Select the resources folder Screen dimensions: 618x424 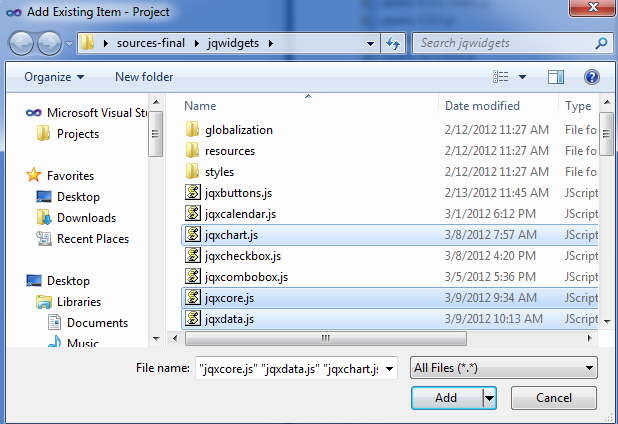(389, 151)
